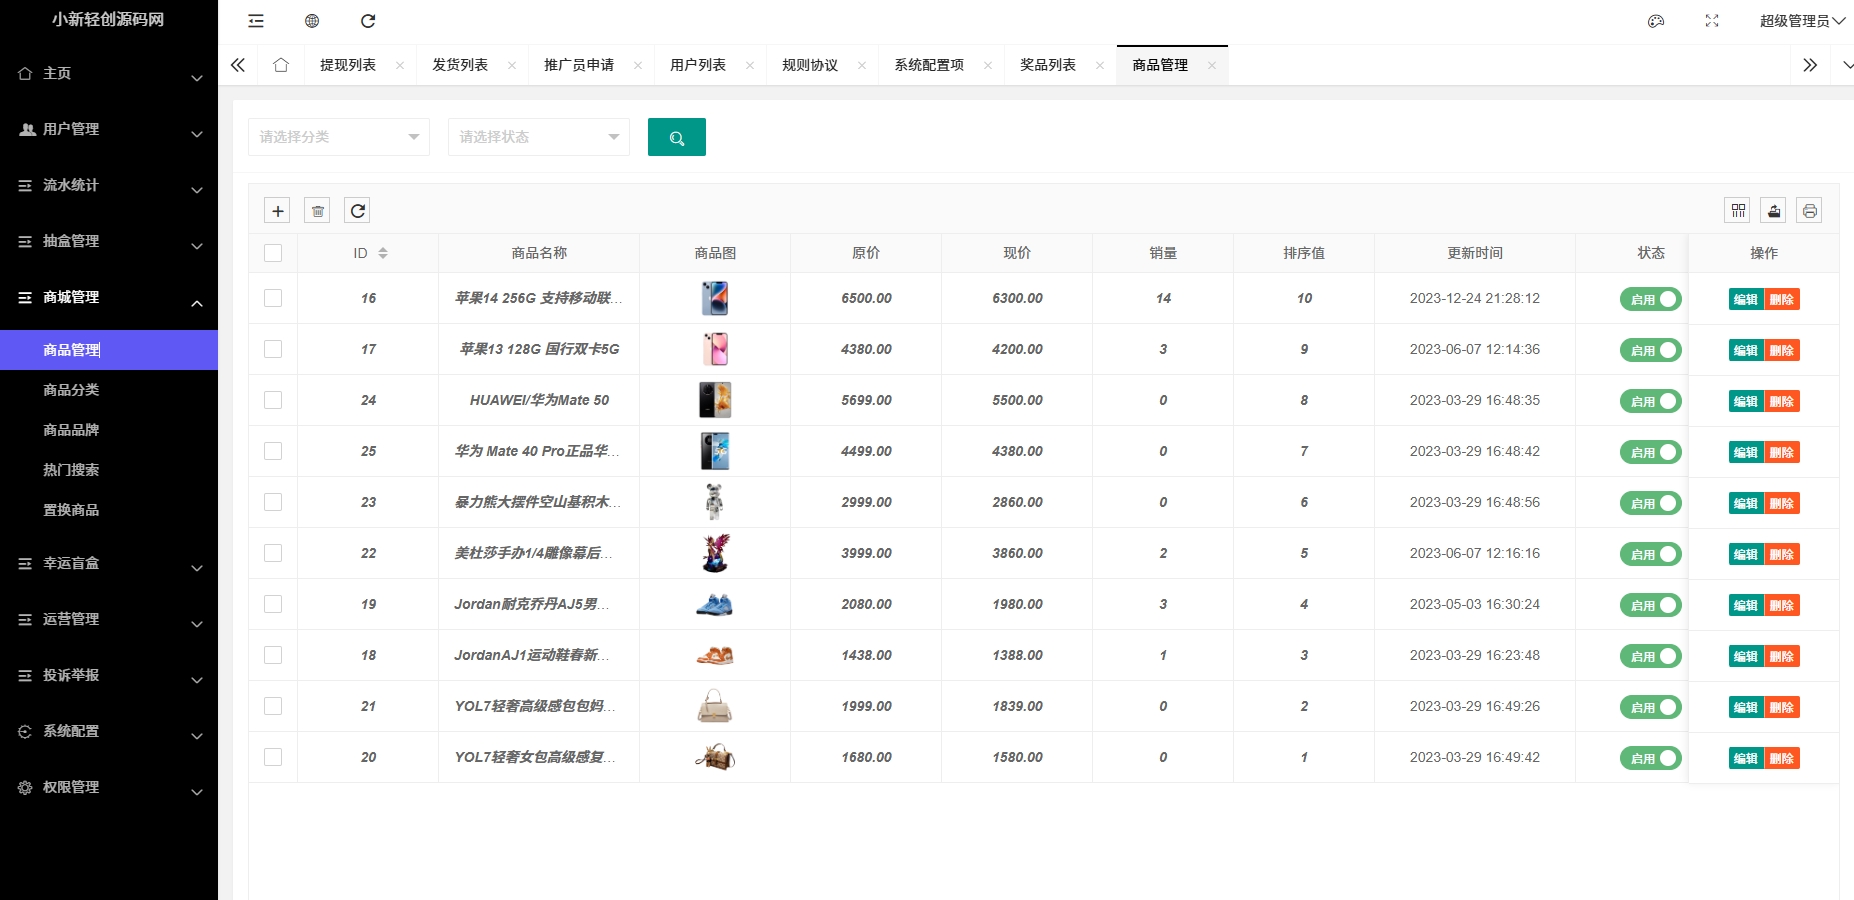The height and width of the screenshot is (900, 1854).
Task: Open product image of 苹果14 256G
Action: coord(715,298)
